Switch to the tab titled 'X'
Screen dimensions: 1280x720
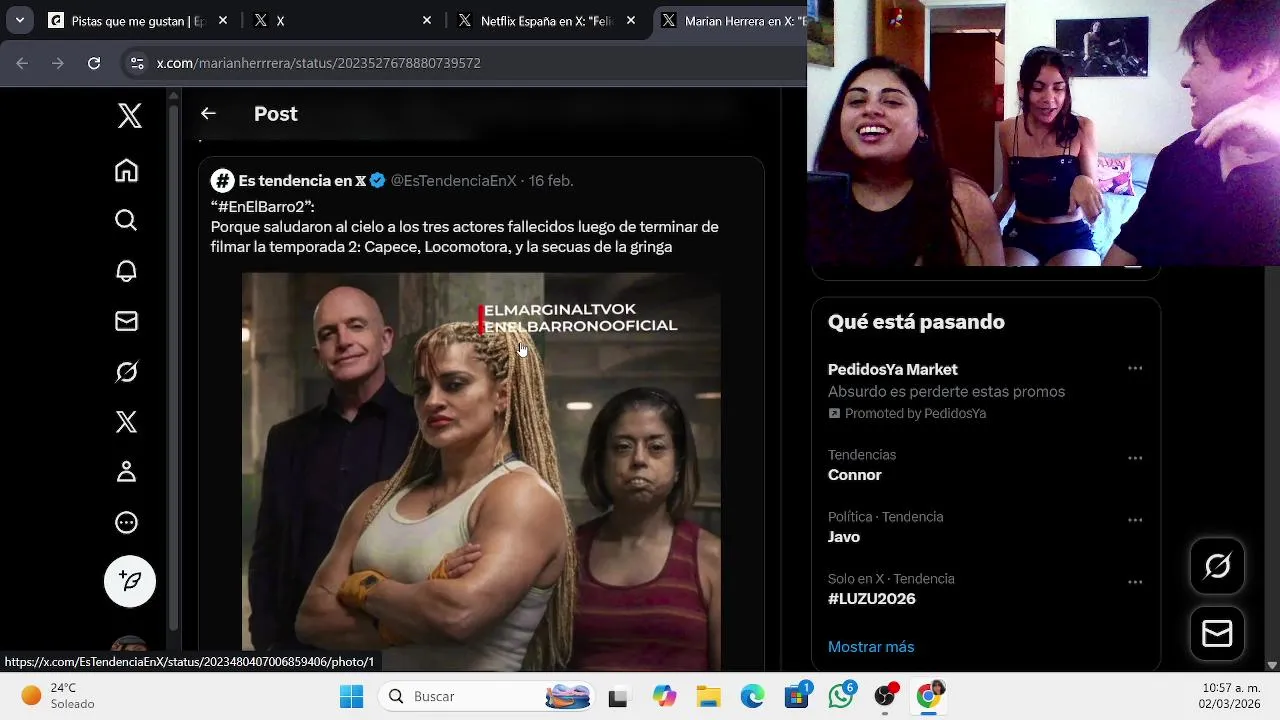coord(342,20)
